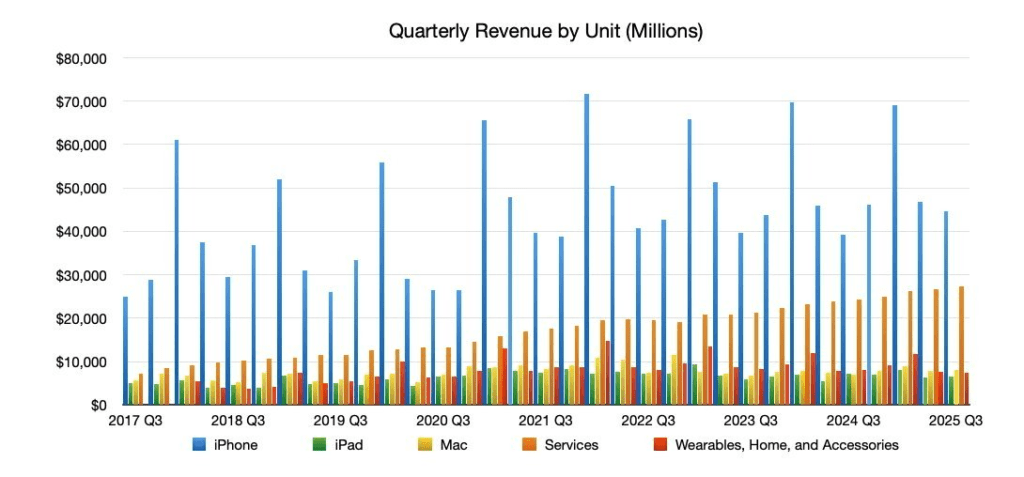The image size is (1024, 477).
Task: Click the $40,000 y-axis label
Action: (x=83, y=231)
